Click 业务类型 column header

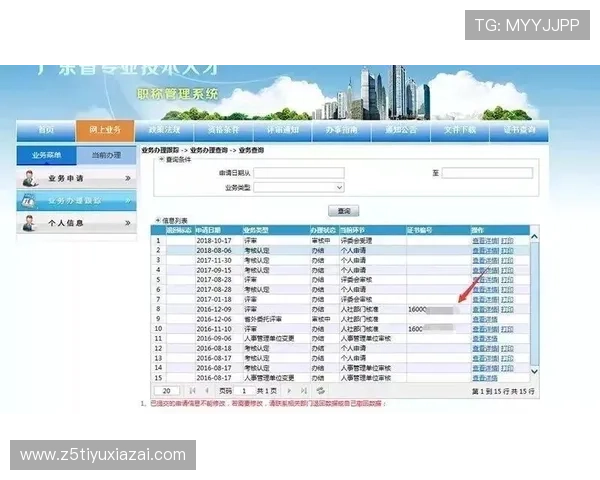click(276, 230)
